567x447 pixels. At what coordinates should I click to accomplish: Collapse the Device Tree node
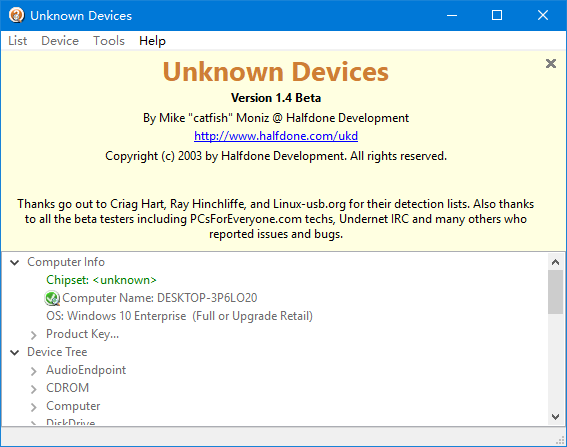(14, 353)
